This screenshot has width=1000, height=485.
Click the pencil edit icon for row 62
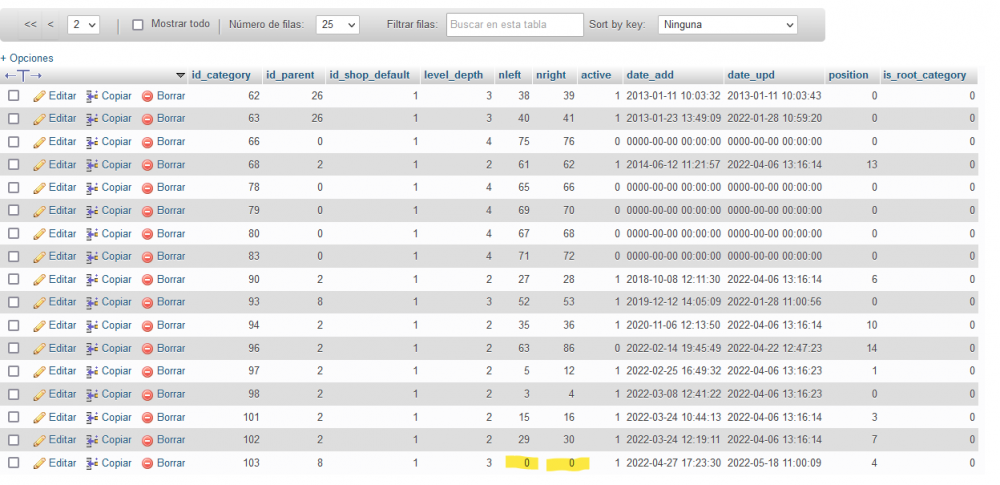[x=40, y=96]
